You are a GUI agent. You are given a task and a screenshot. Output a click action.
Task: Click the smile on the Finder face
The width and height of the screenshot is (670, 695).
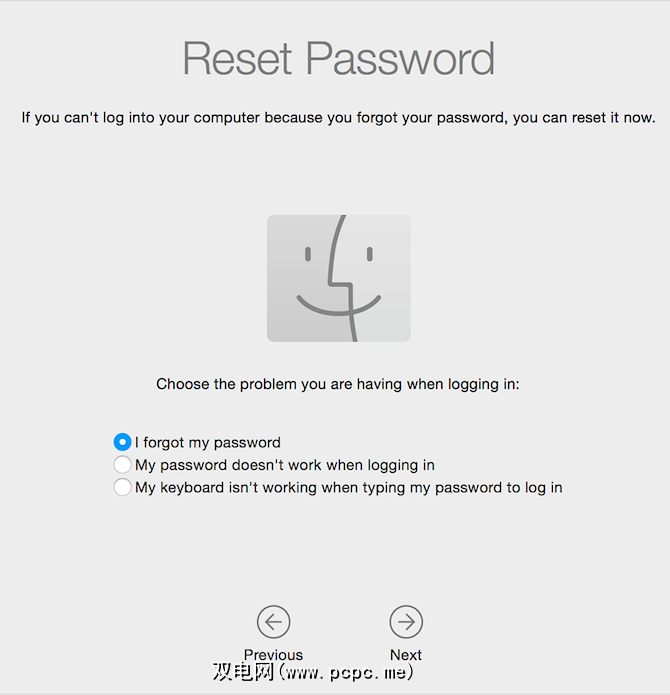tap(338, 307)
